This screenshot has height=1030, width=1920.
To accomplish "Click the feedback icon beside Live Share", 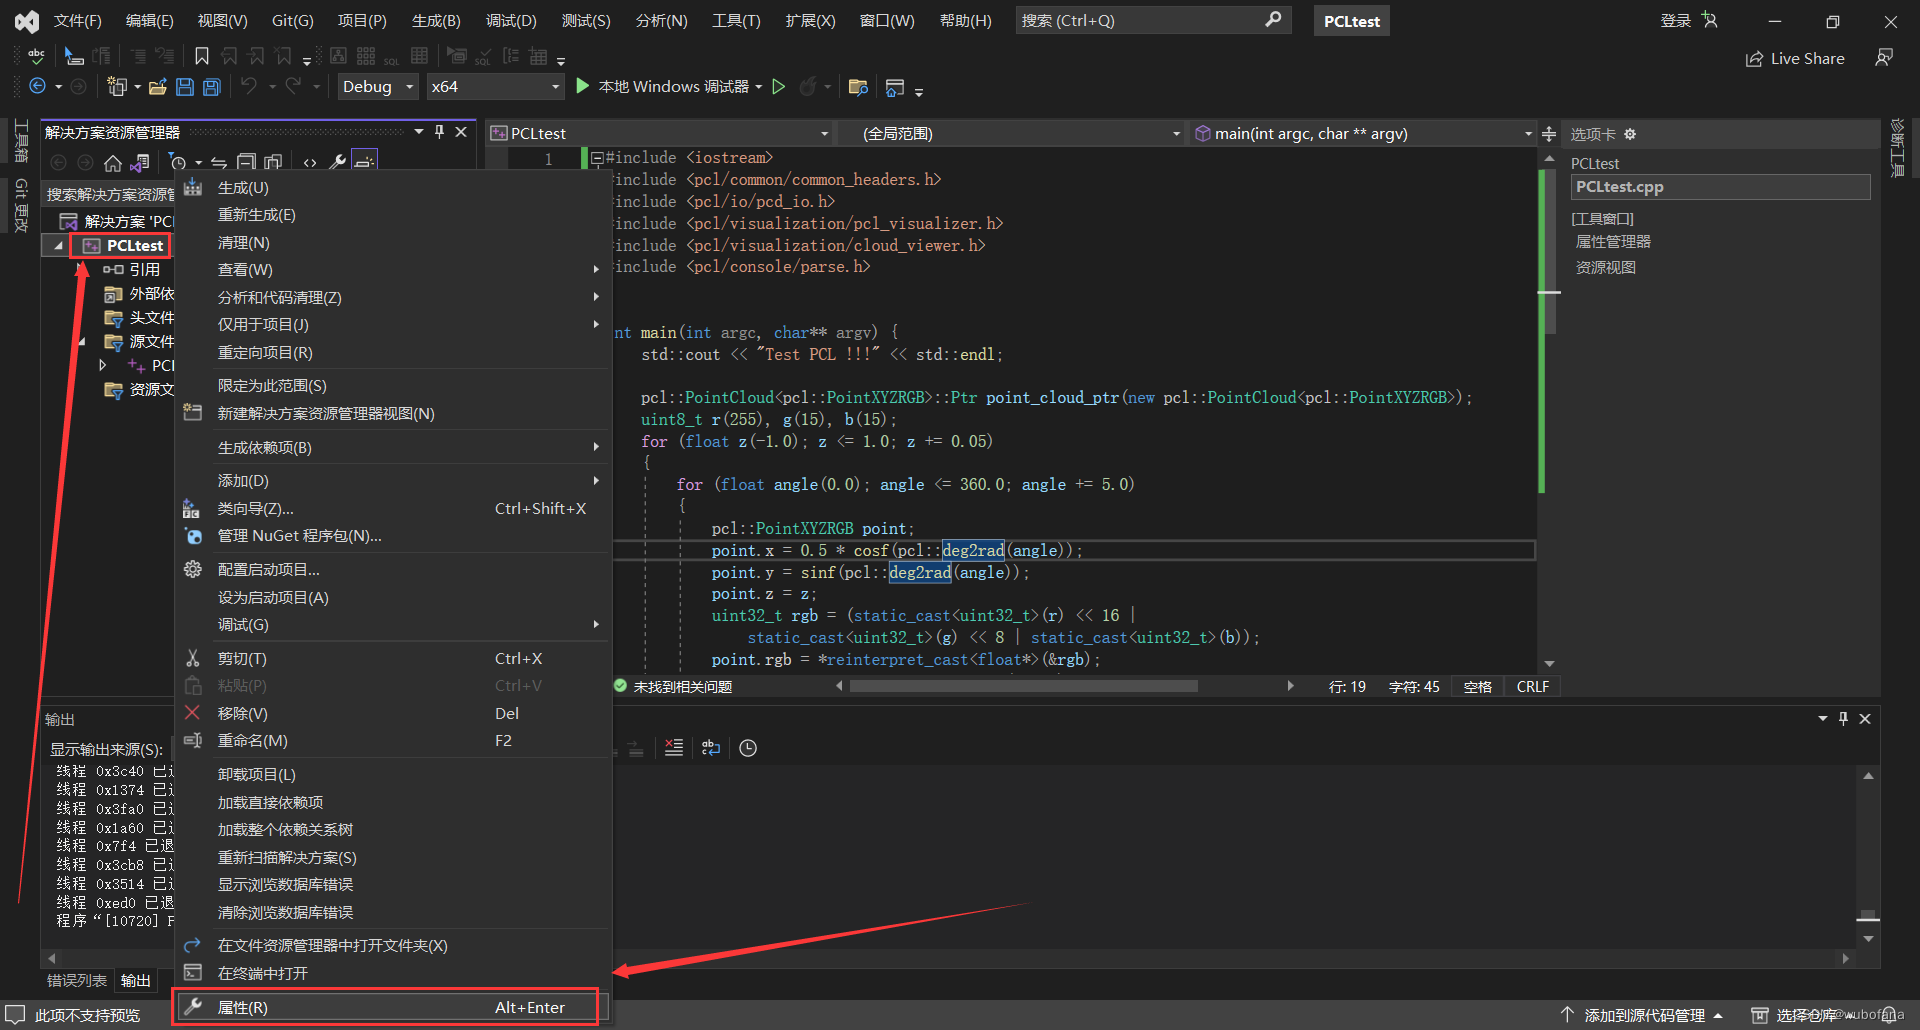I will point(1884,58).
